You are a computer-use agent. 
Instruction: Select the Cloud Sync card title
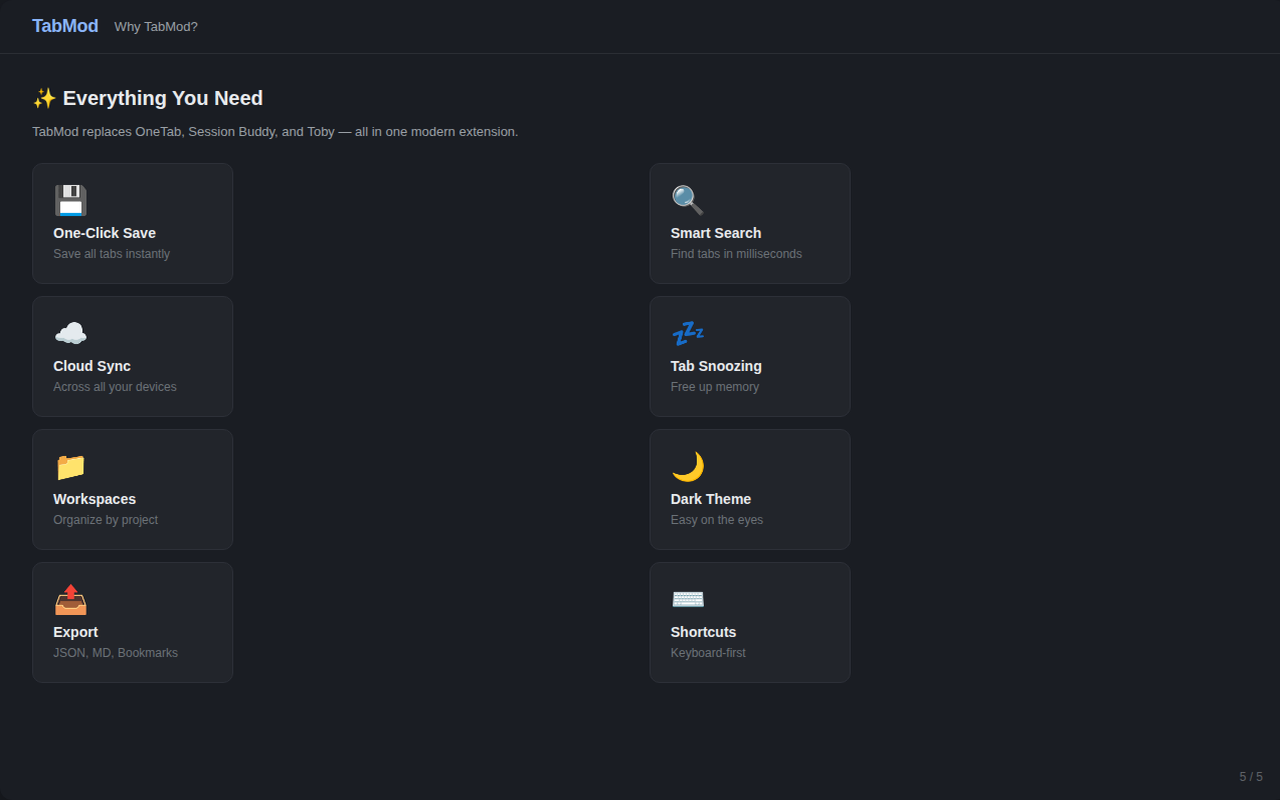(92, 366)
